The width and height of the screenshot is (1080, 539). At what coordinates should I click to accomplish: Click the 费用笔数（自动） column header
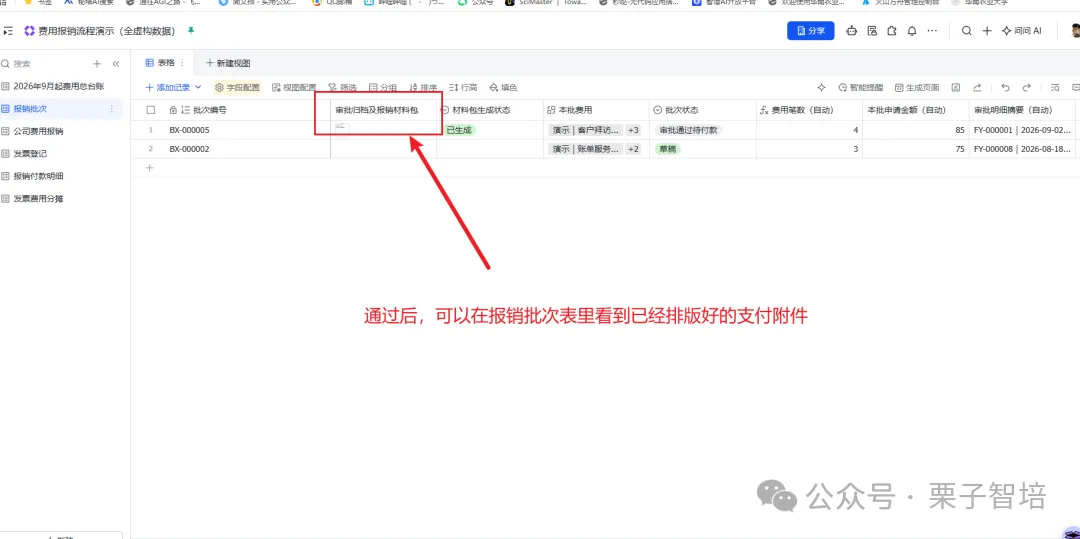[x=802, y=110]
